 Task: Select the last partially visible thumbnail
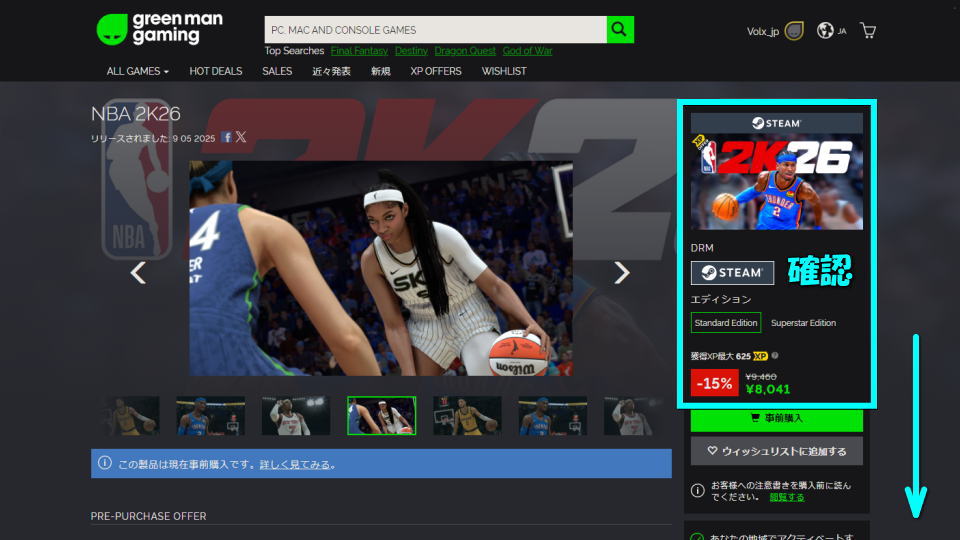(634, 416)
